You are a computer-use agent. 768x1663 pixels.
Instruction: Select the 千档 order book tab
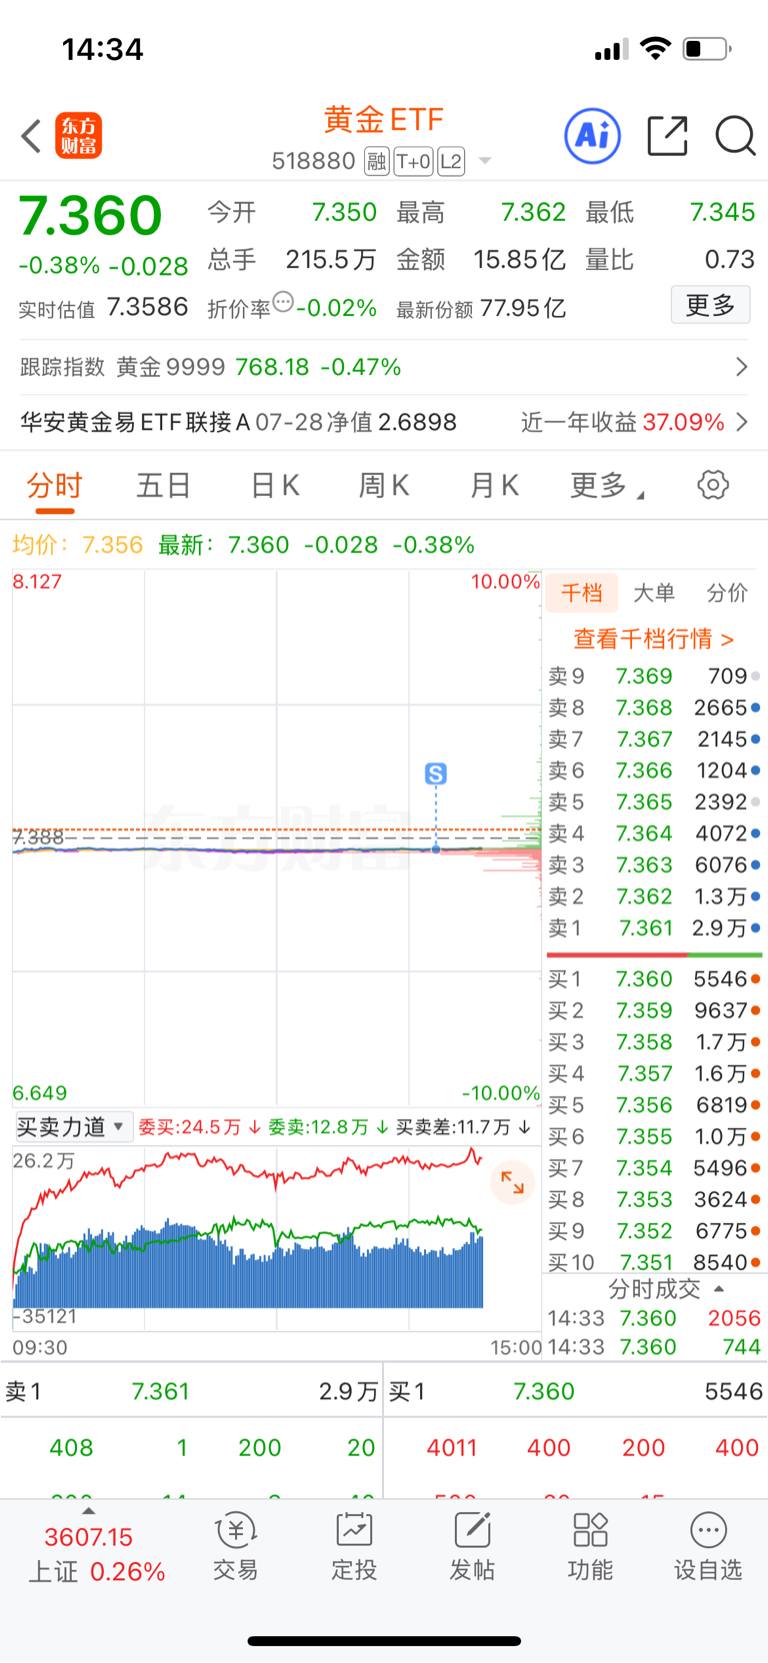[581, 593]
